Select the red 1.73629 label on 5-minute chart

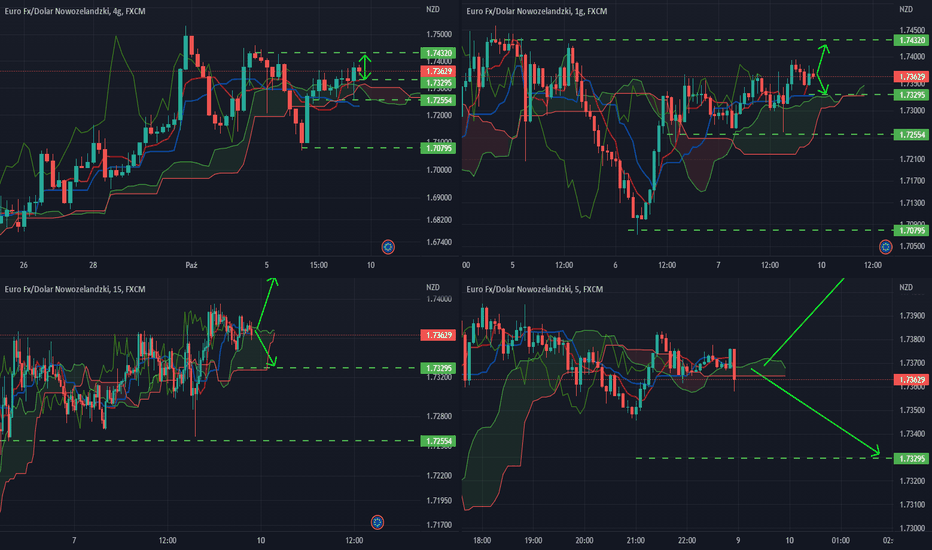[911, 379]
